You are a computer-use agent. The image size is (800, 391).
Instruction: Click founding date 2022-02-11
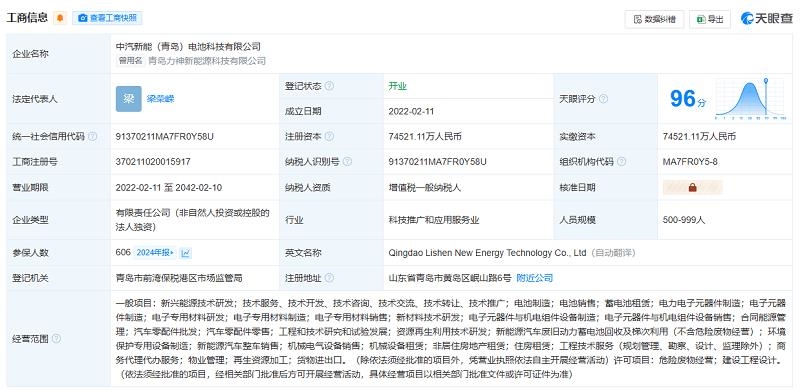click(411, 111)
